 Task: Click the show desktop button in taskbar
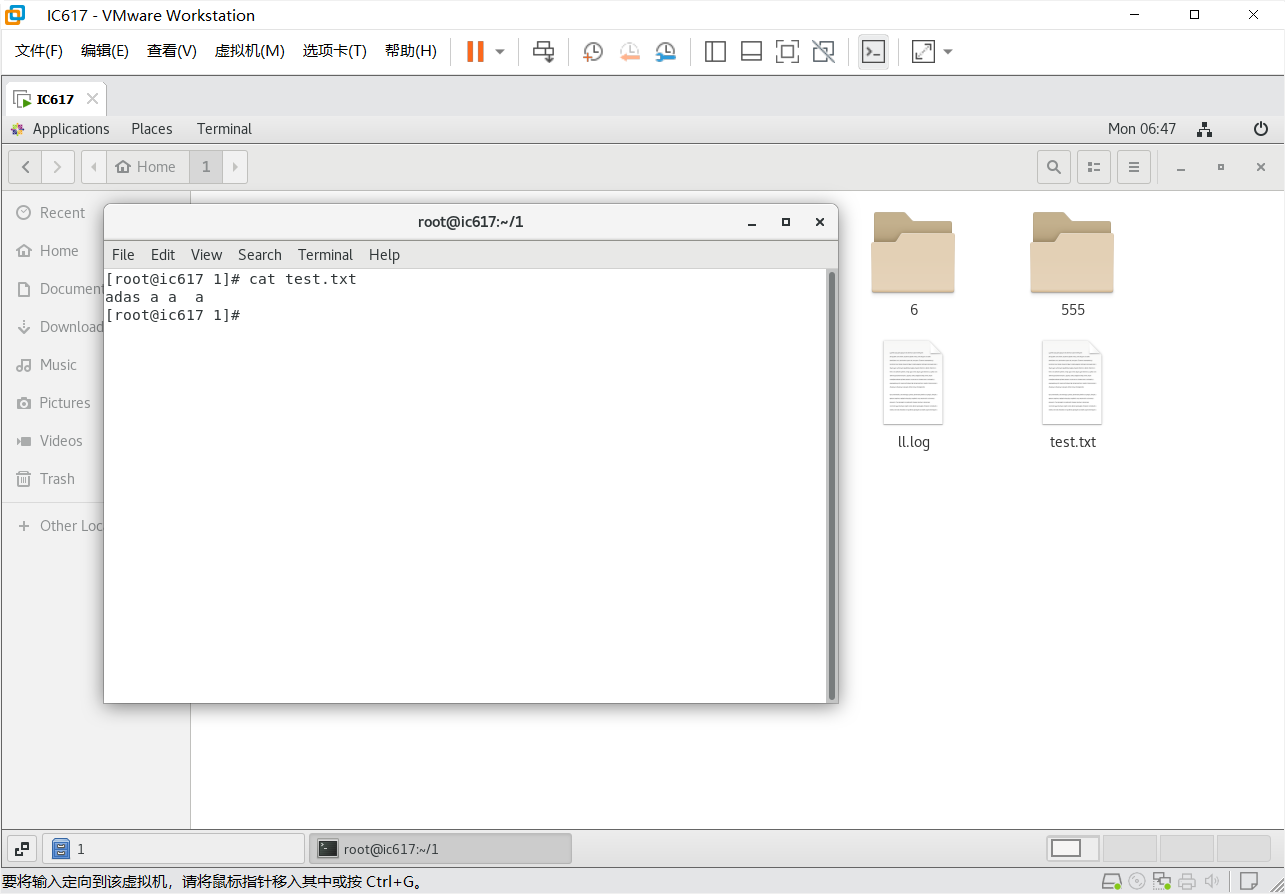[x=22, y=849]
